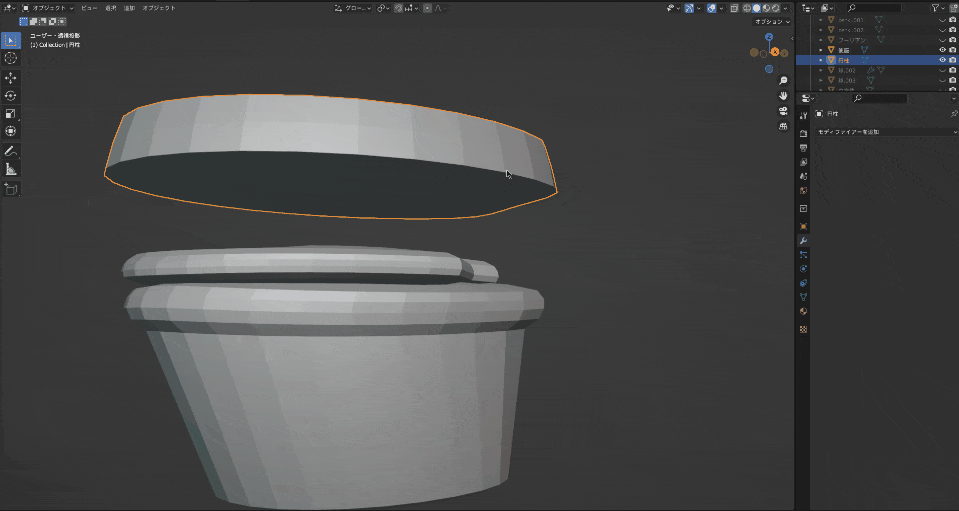Open the Object Data properties tab
This screenshot has height=511, width=959.
pos(803,297)
